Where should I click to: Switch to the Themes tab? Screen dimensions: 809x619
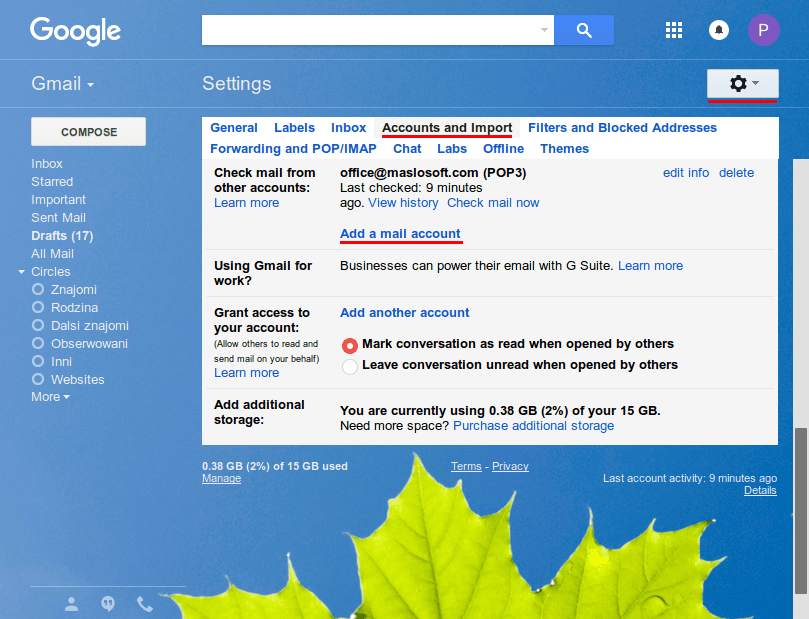[564, 149]
